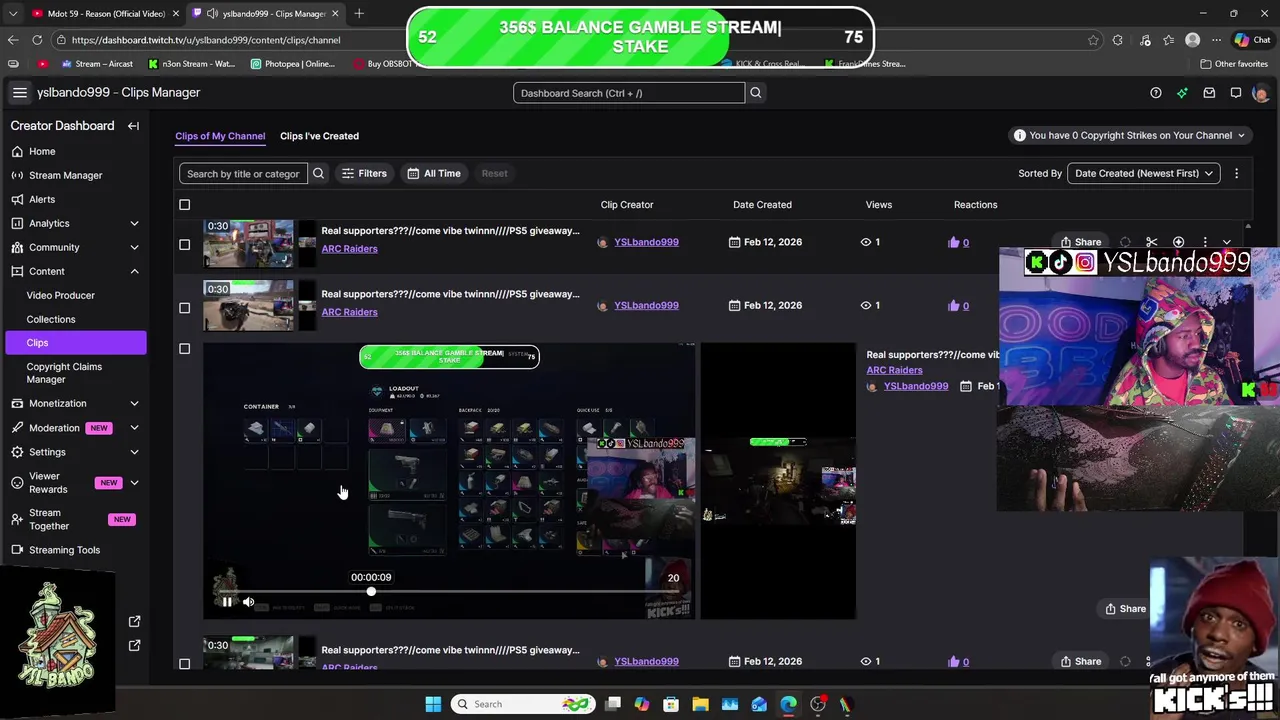Image resolution: width=1280 pixels, height=720 pixels.
Task: Open the user profile avatar menu
Action: pyautogui.click(x=1260, y=93)
